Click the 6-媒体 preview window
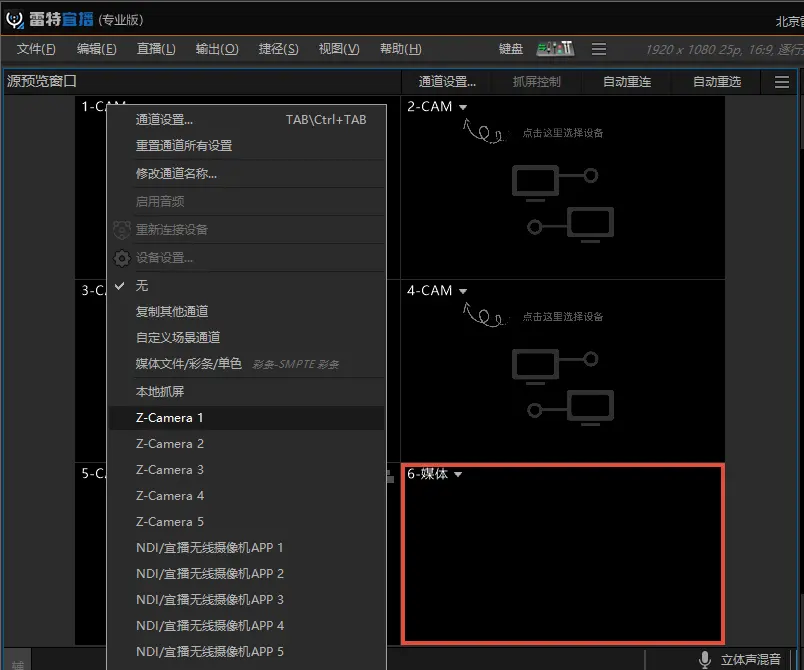This screenshot has height=670, width=804. (x=562, y=554)
